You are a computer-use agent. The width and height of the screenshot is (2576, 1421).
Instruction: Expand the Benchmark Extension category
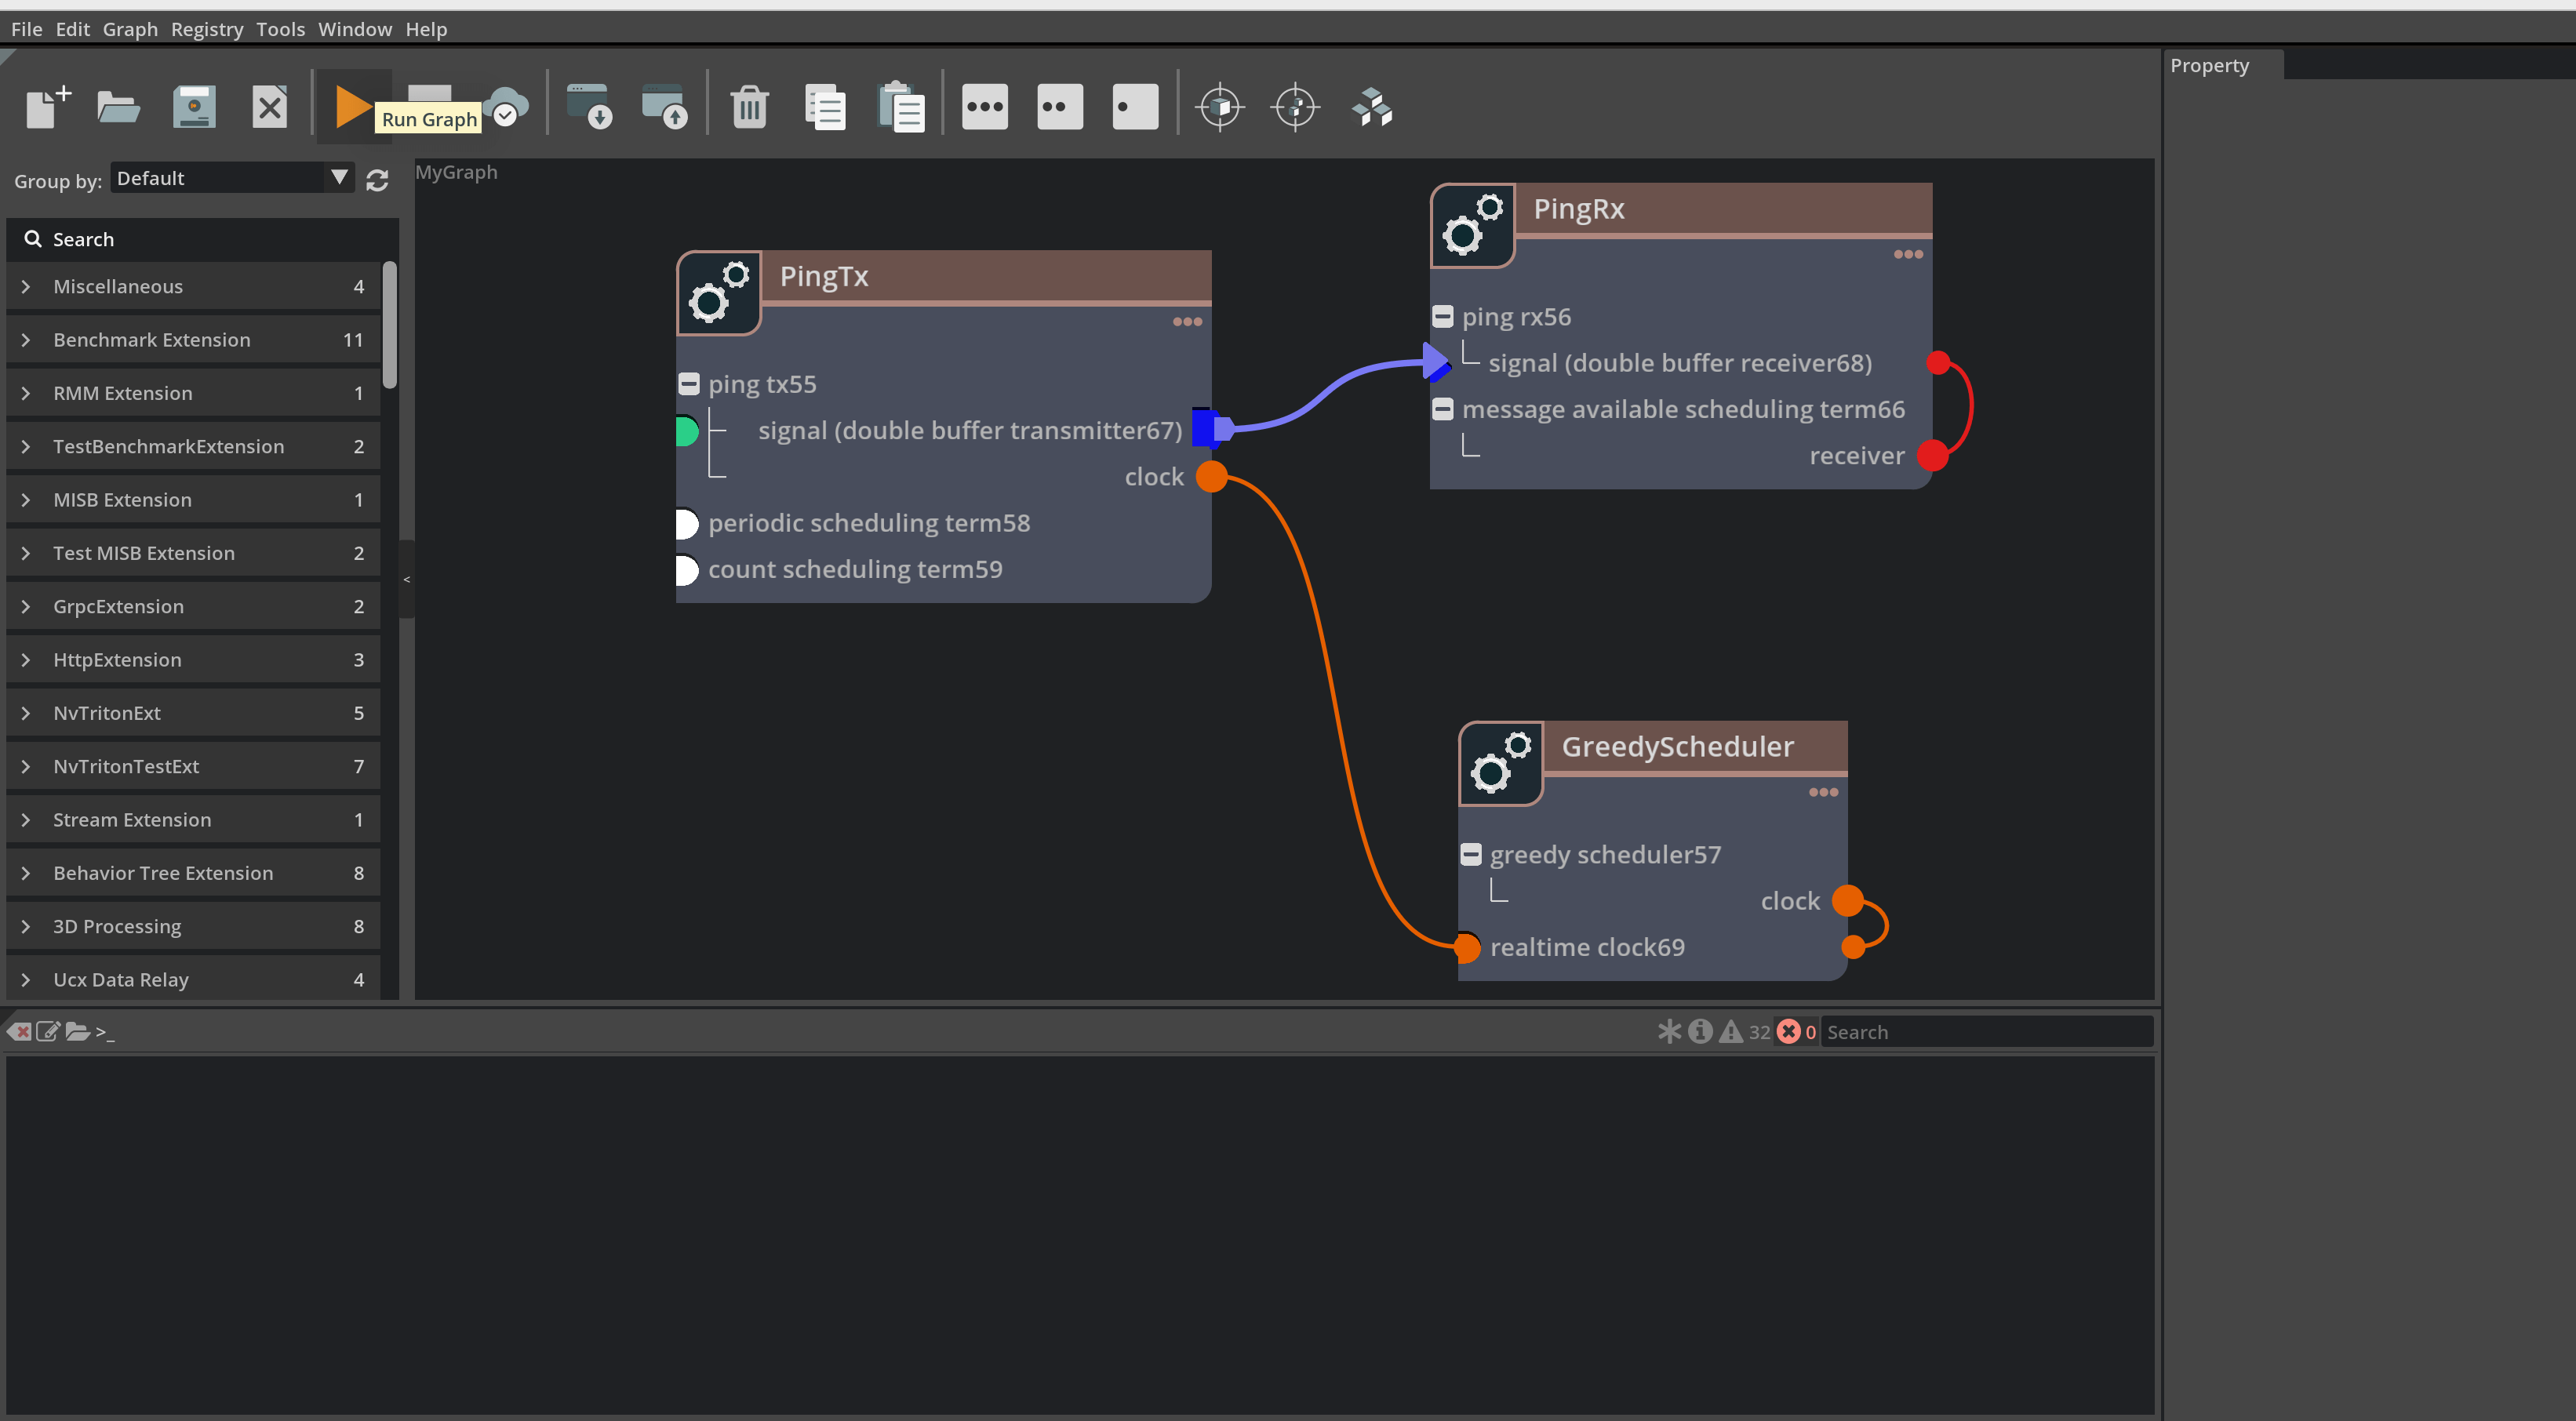[27, 340]
